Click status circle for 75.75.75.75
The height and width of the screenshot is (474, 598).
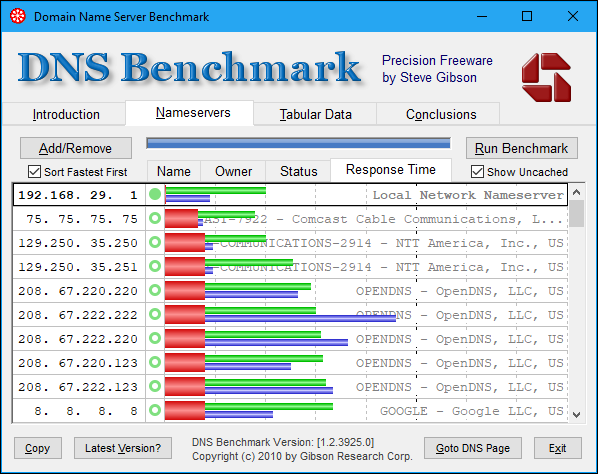pos(155,219)
